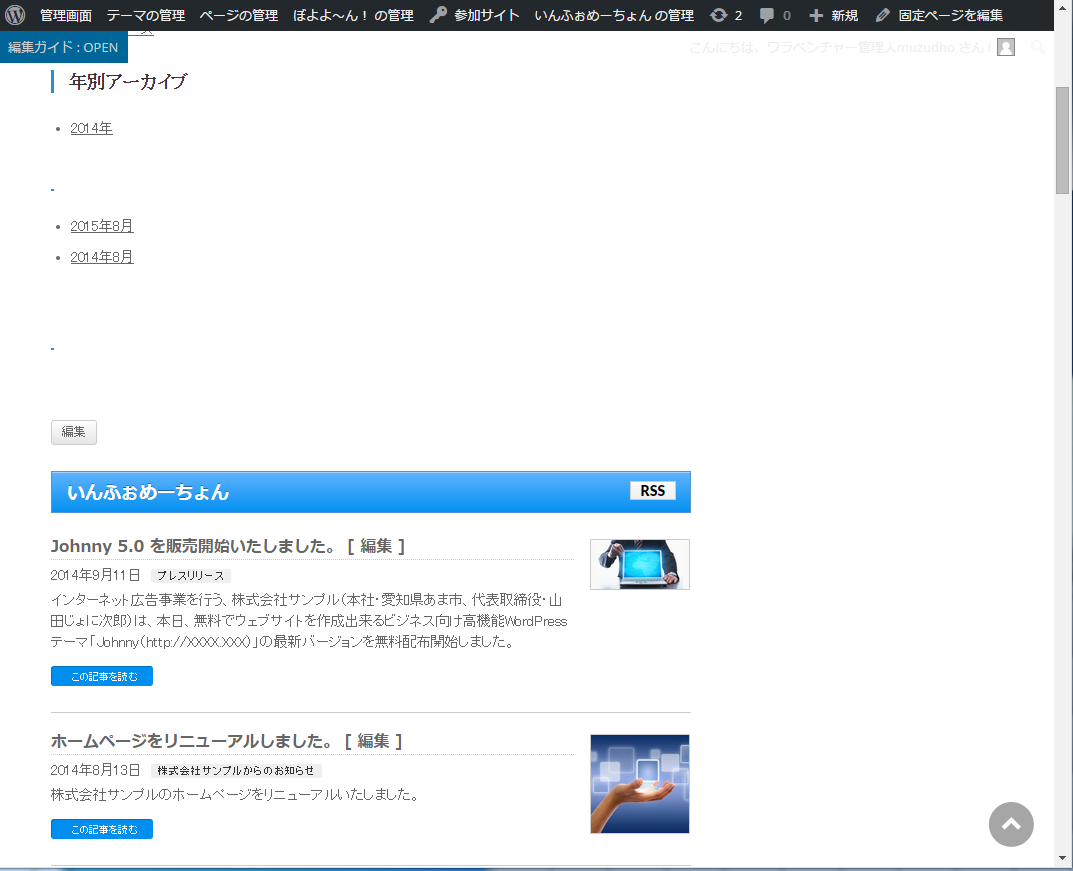
Task: Click the 年別アーカイブ heading
Action: [128, 81]
